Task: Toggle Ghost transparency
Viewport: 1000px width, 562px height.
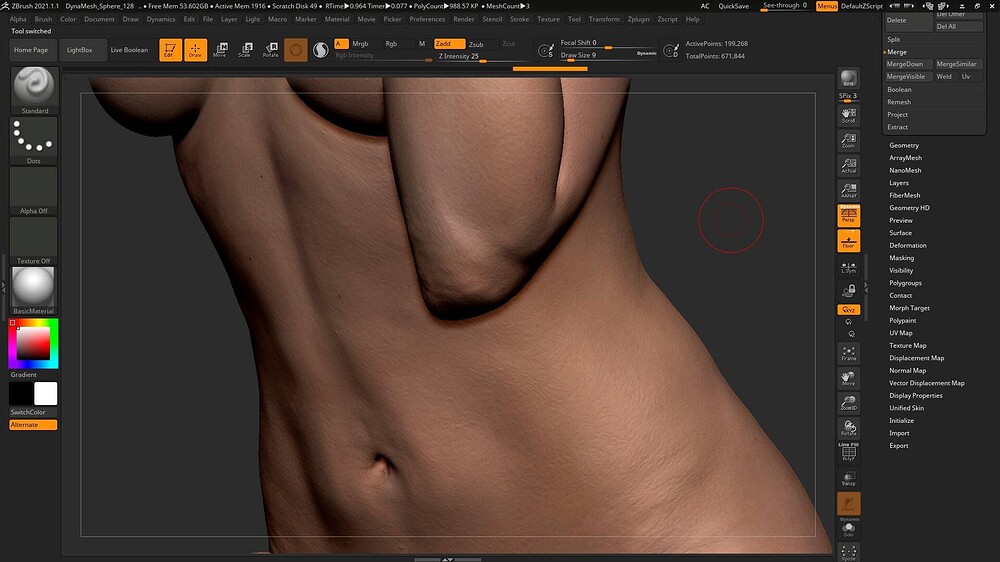Action: [849, 503]
